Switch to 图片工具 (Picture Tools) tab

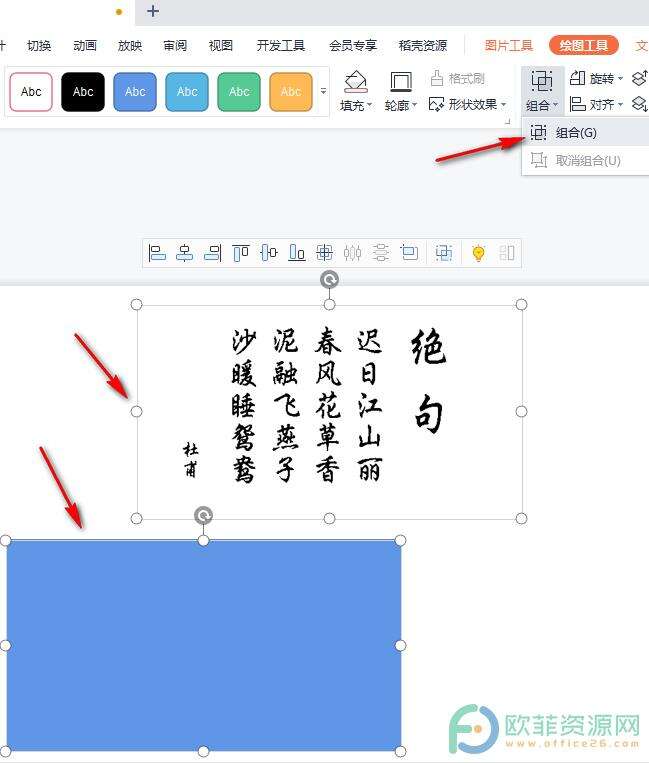click(509, 46)
